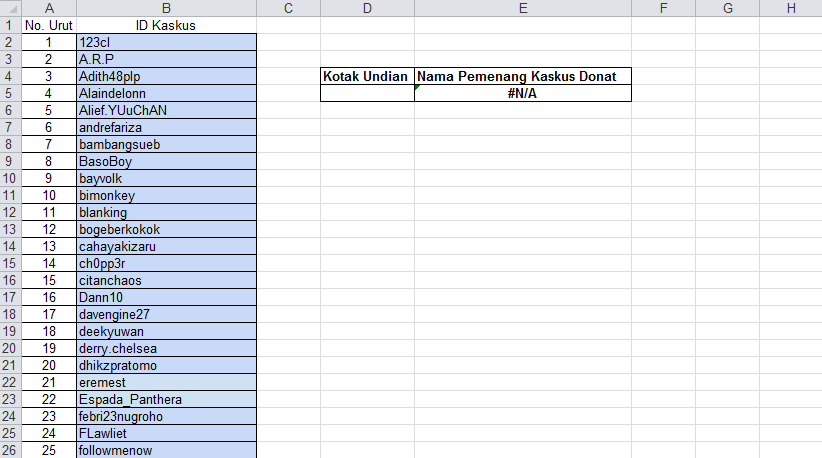The width and height of the screenshot is (822, 458).
Task: Select the cell containing 'cahayakizaru'
Action: (166, 246)
